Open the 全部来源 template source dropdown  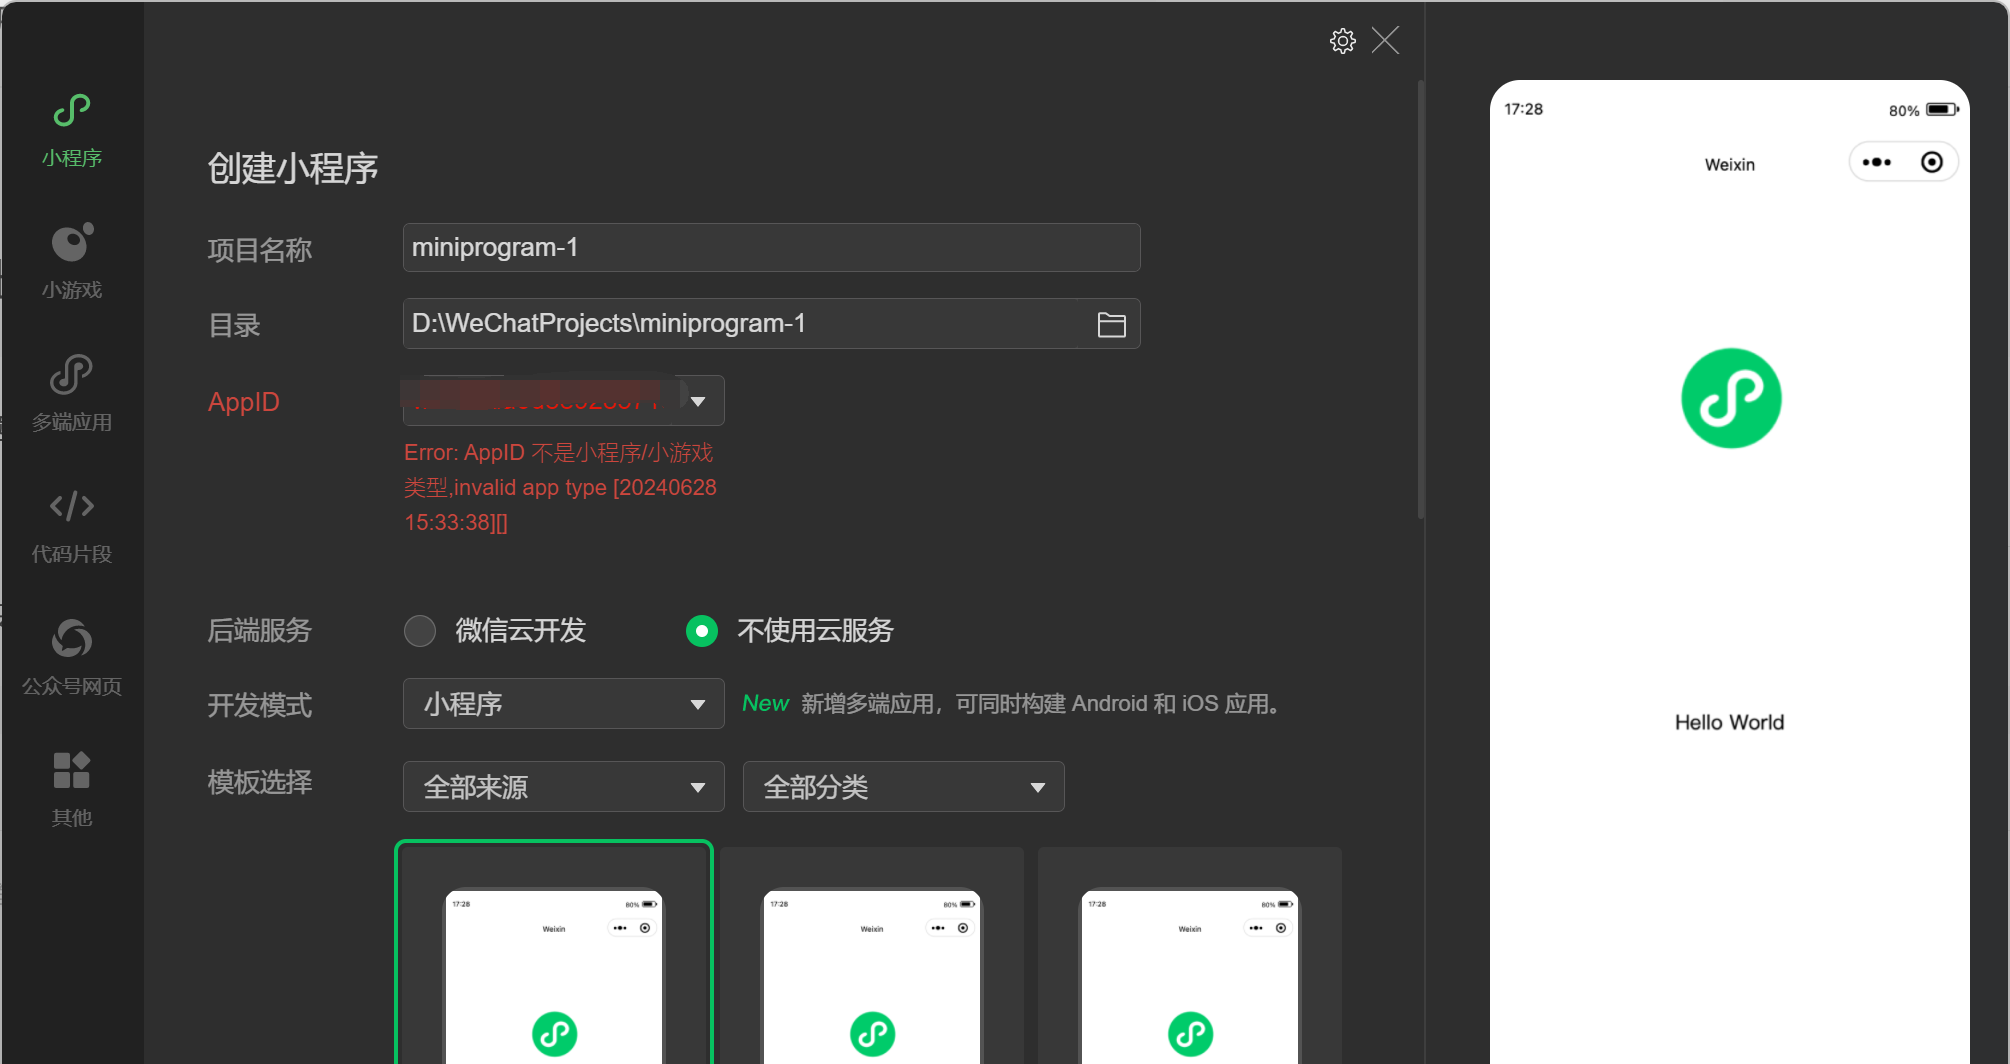(x=563, y=787)
